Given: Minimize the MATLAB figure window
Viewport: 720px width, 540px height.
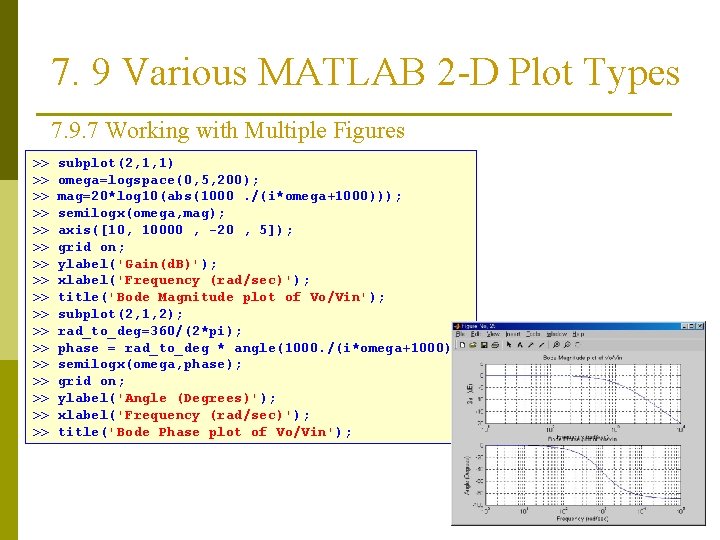Looking at the screenshot, I should click(x=684, y=326).
